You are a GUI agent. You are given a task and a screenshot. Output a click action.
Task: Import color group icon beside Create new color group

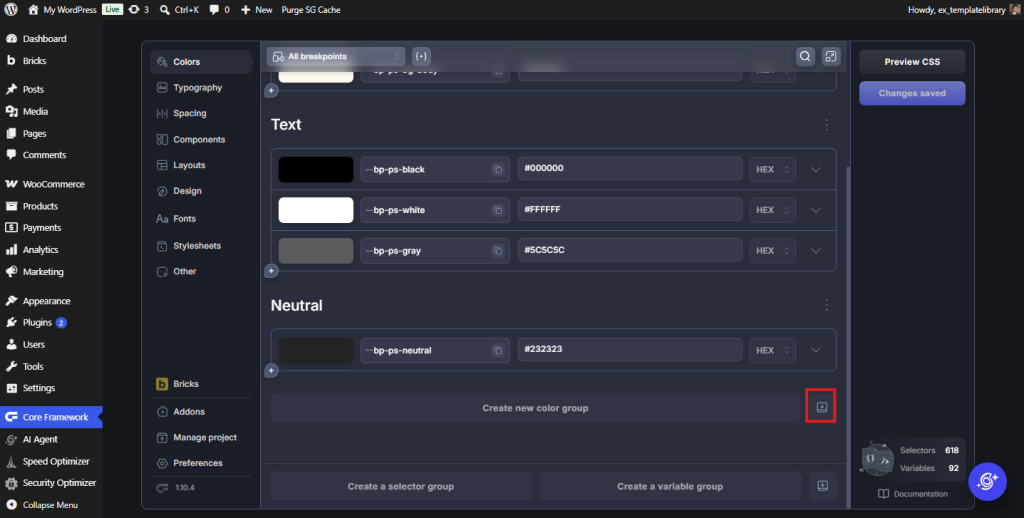coord(822,408)
